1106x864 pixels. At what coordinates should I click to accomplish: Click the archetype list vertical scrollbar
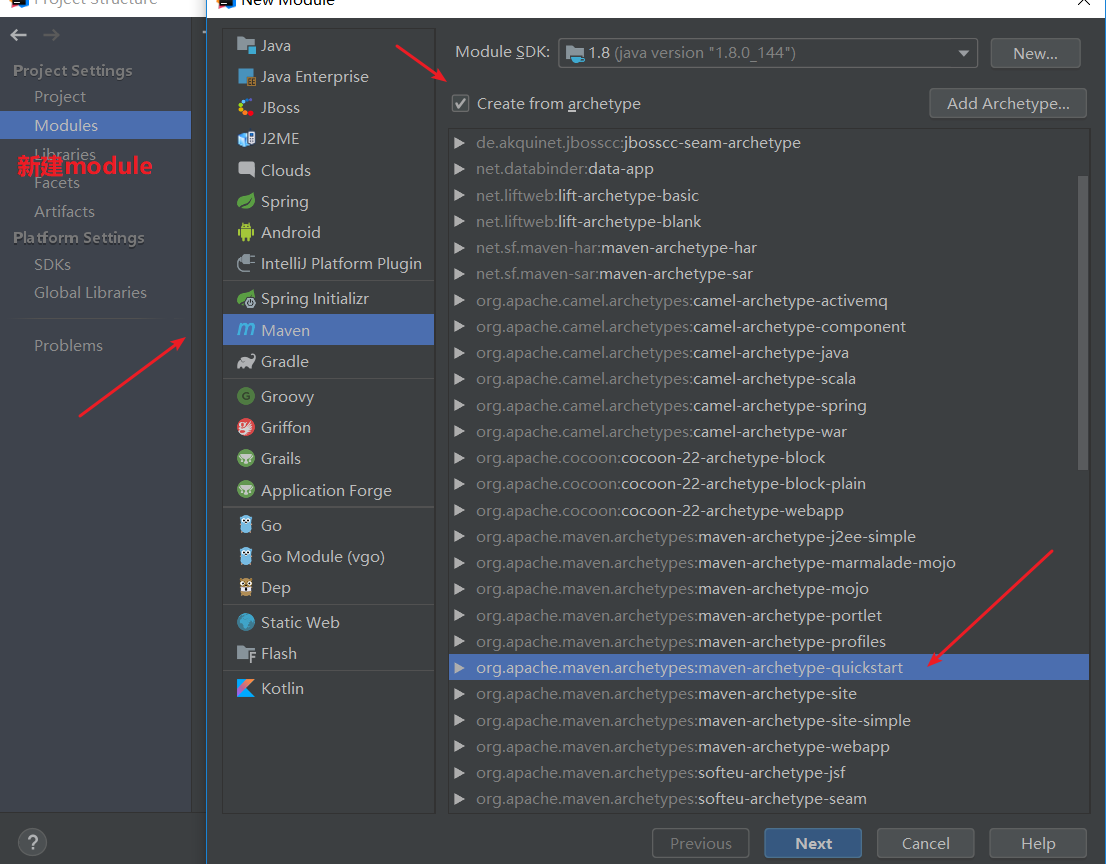(1082, 320)
